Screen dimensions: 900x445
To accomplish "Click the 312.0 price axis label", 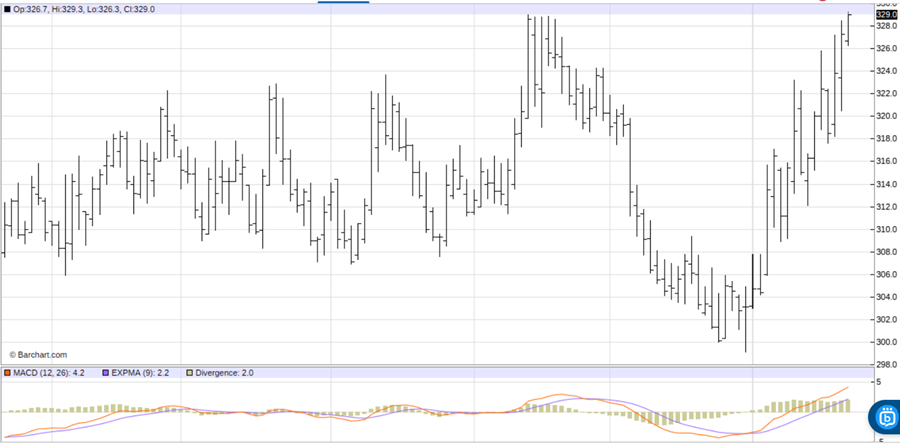I will click(886, 207).
